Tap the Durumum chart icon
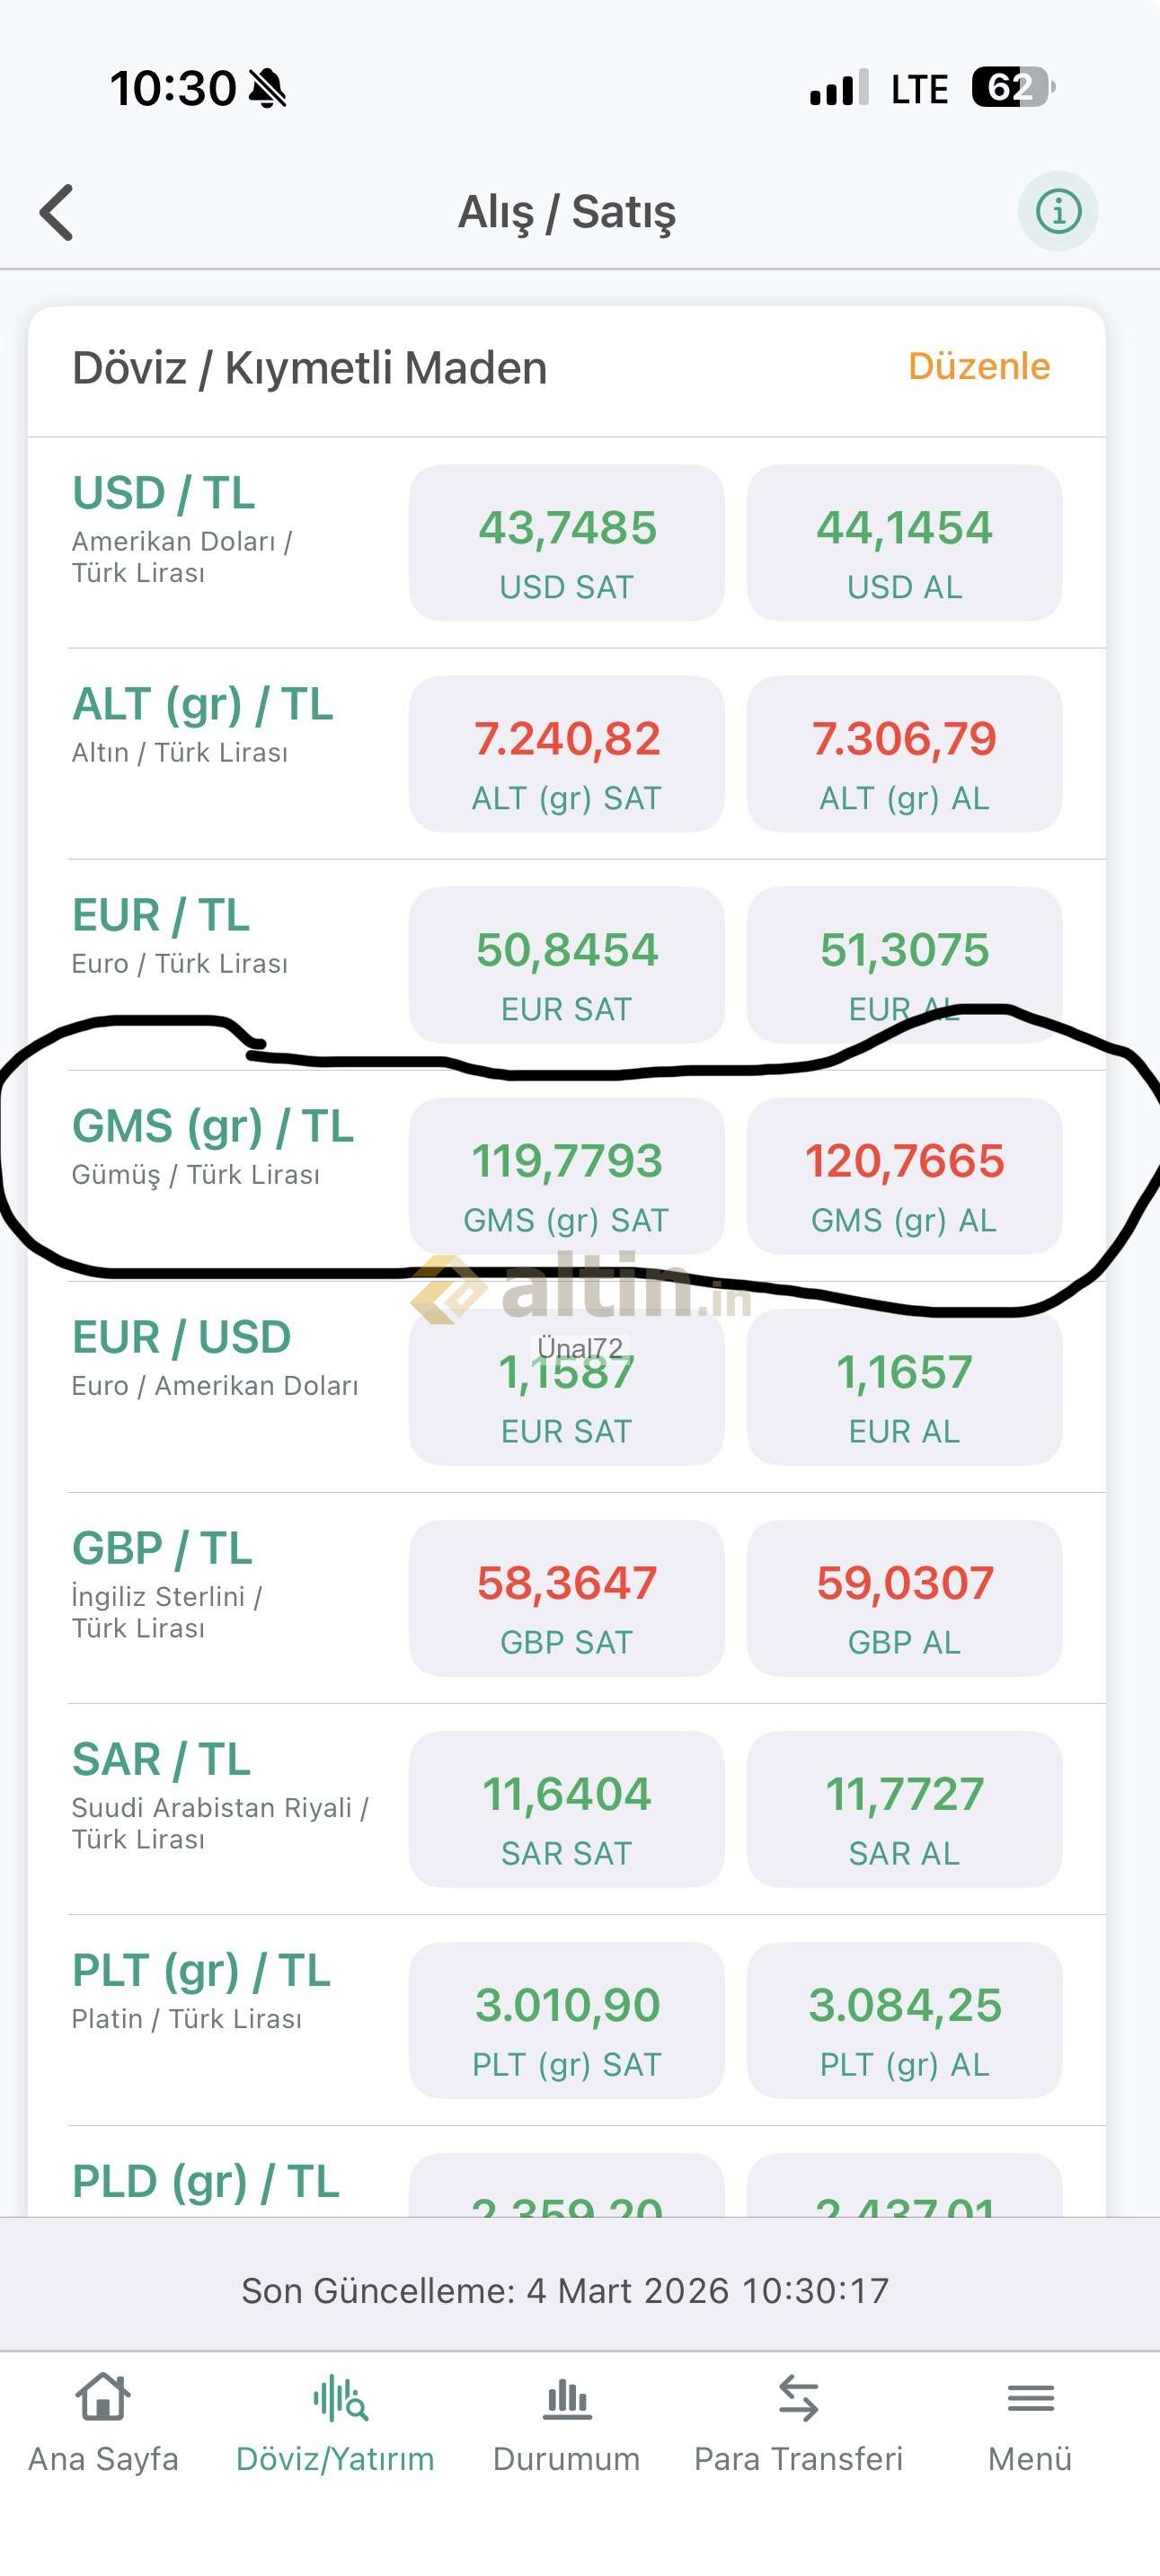This screenshot has width=1160, height=2576. coord(567,2398)
